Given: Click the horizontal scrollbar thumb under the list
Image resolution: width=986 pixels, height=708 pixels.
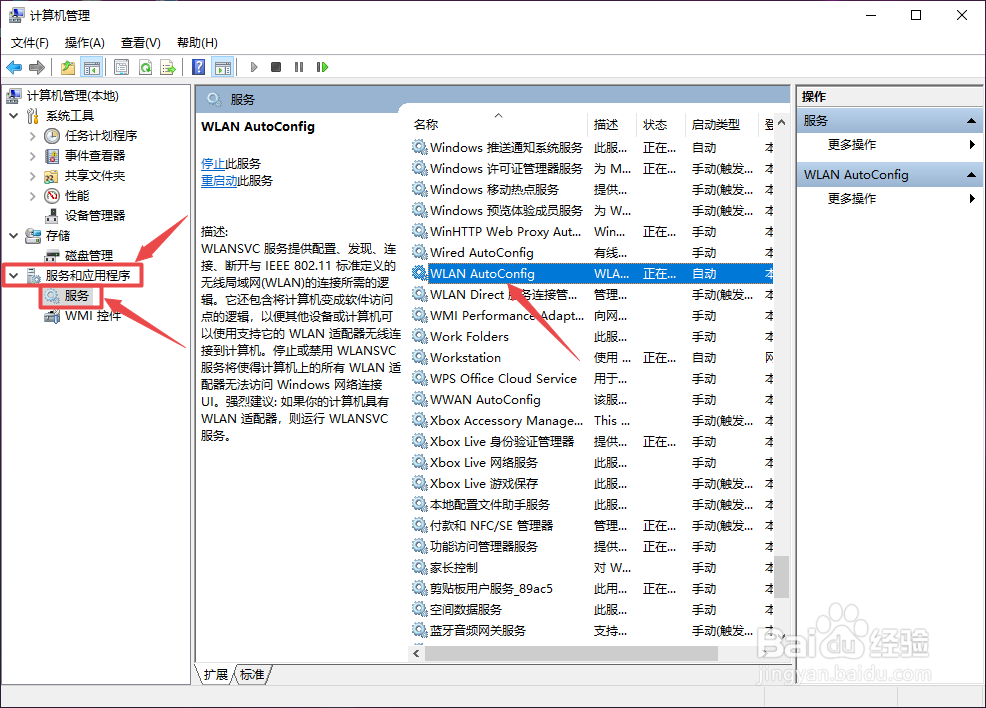Looking at the screenshot, I should (571, 654).
